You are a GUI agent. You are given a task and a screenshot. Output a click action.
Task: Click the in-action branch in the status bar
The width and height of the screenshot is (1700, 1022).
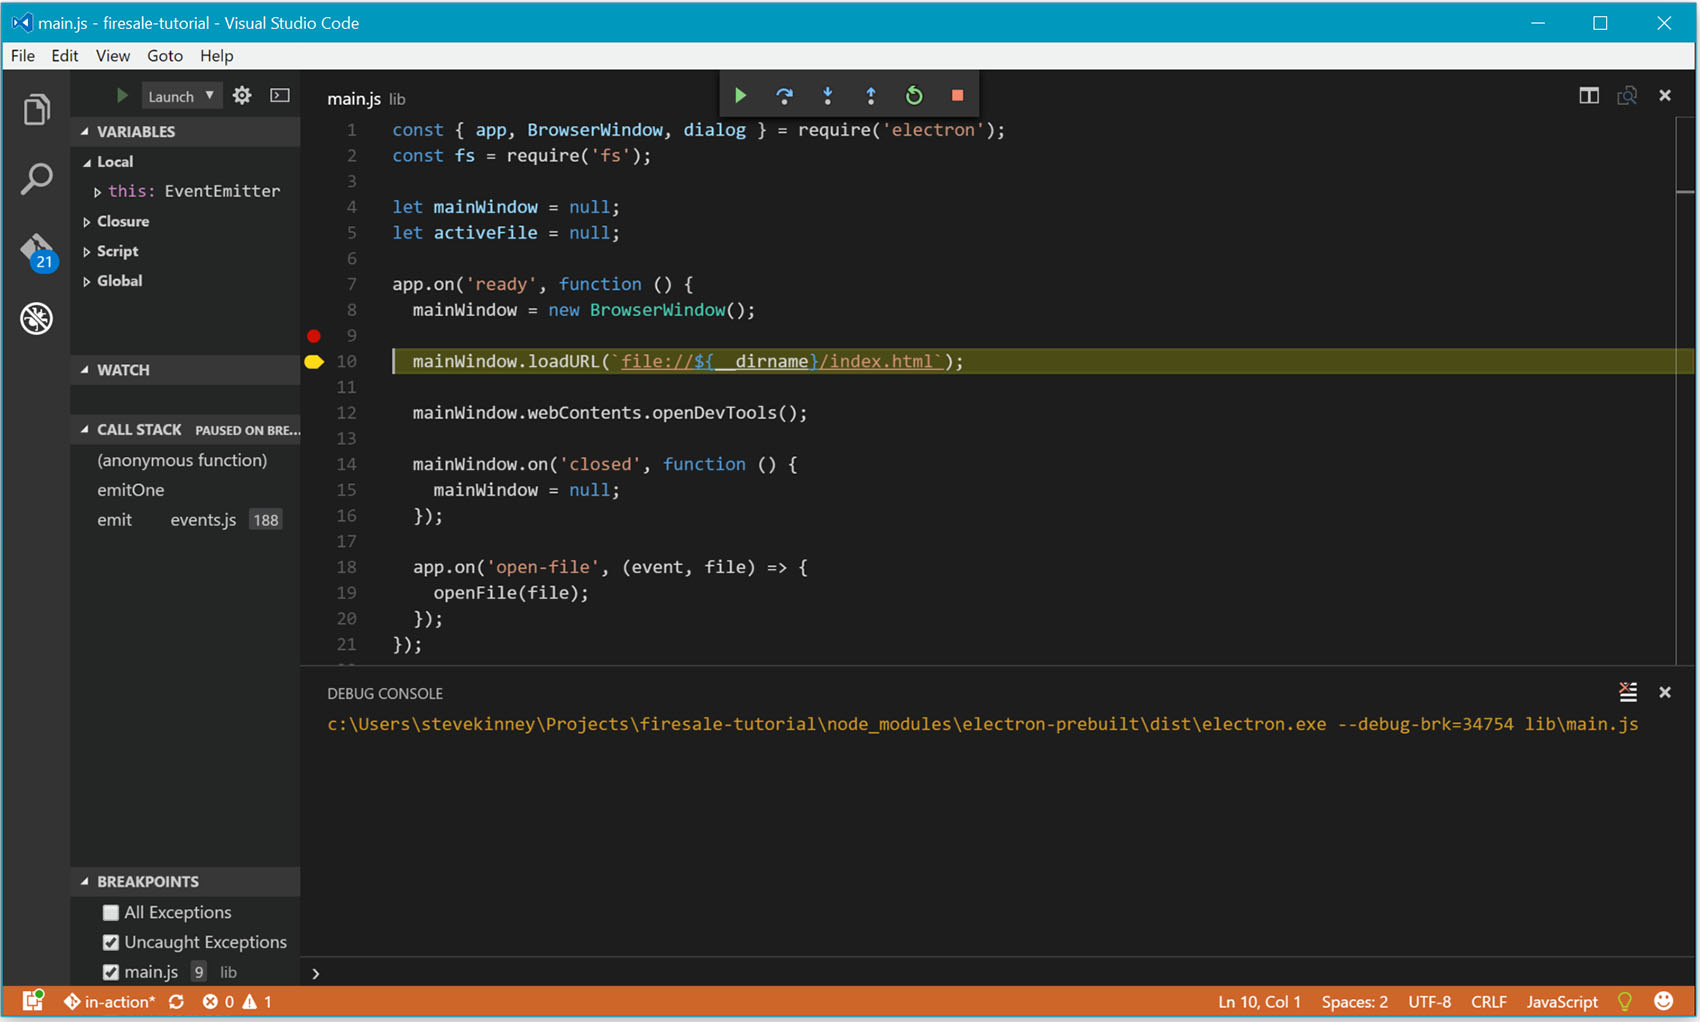(110, 1001)
